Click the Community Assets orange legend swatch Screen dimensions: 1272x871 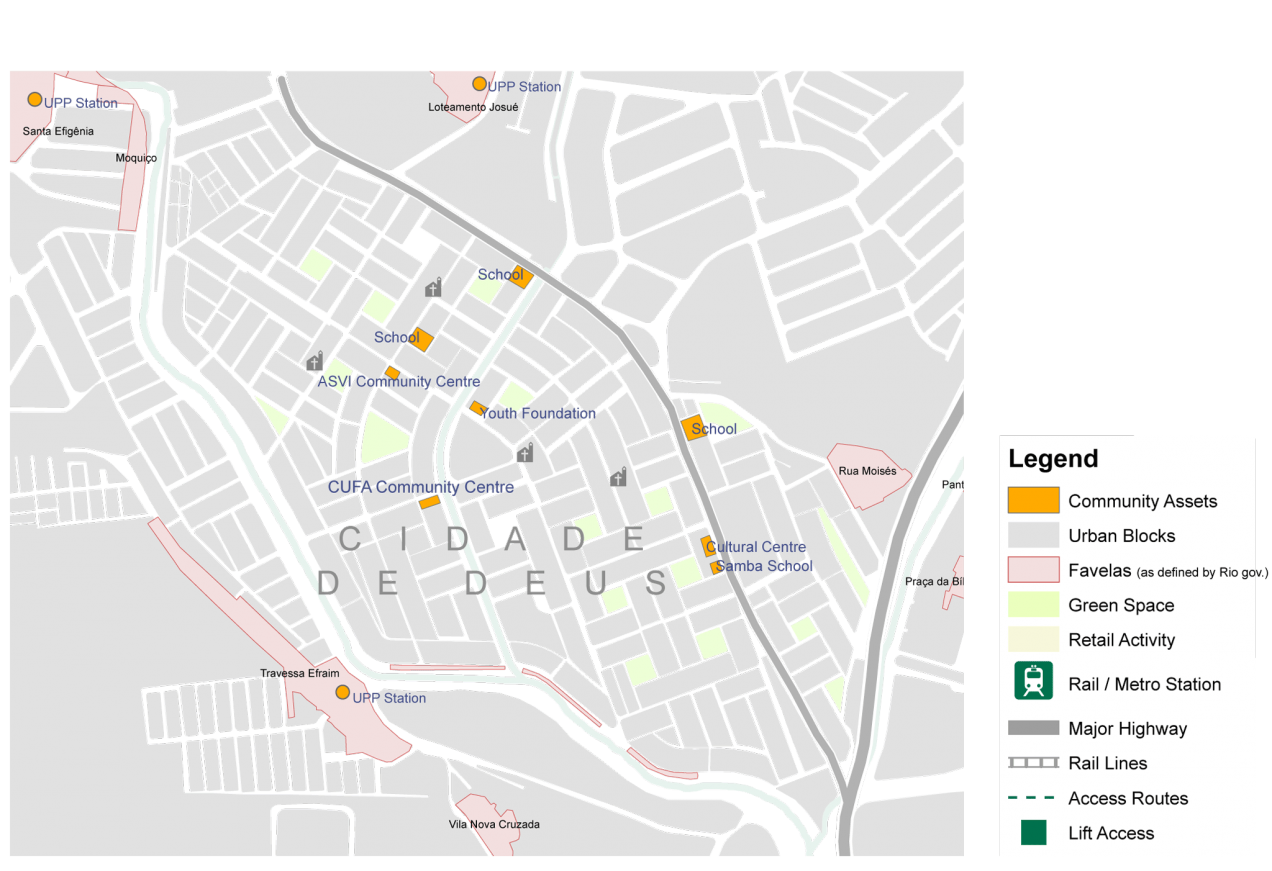click(x=1033, y=500)
